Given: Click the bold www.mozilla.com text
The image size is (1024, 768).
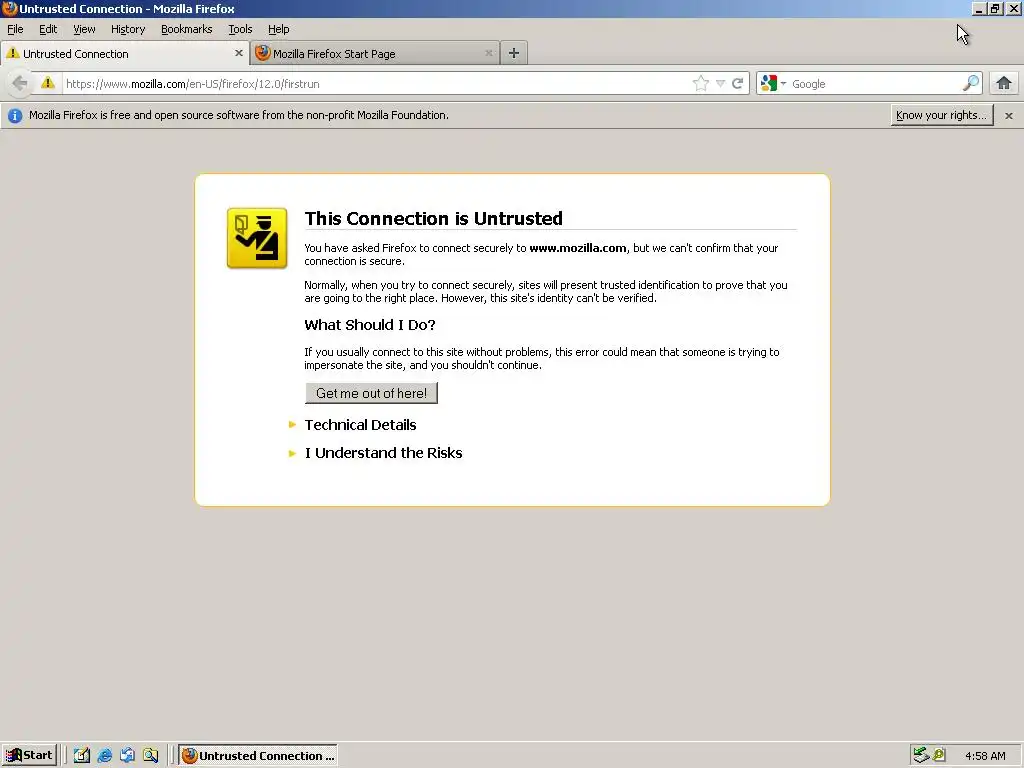Looking at the screenshot, I should point(578,248).
